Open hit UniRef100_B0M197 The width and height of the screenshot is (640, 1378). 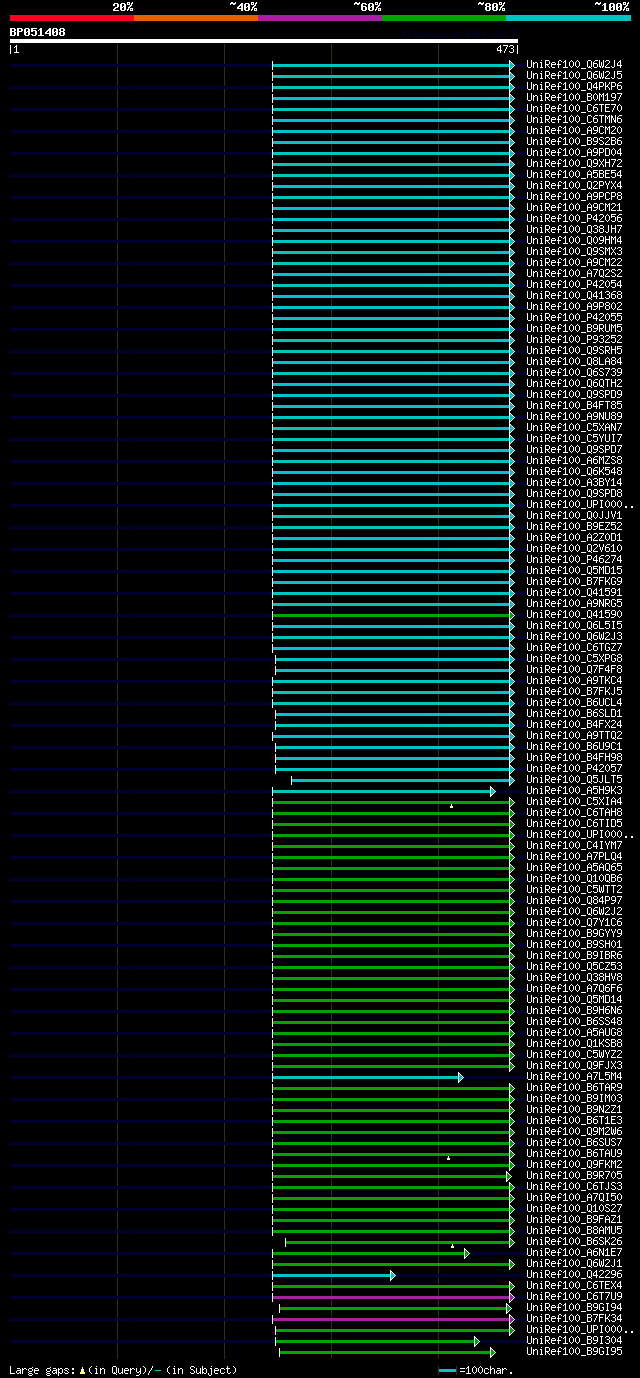[x=574, y=97]
